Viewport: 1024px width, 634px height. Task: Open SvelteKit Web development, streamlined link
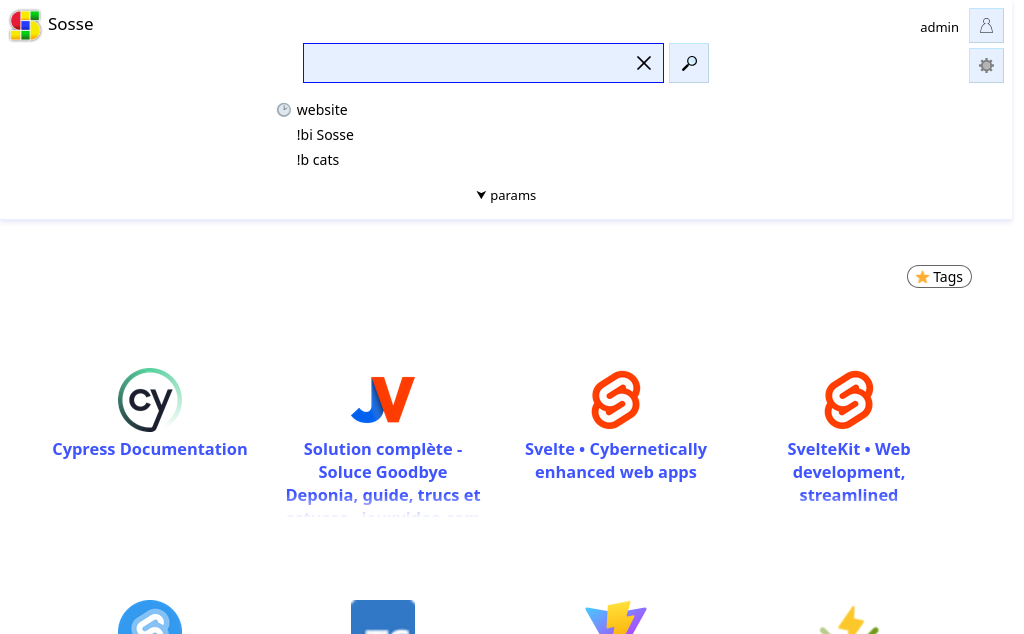point(849,472)
